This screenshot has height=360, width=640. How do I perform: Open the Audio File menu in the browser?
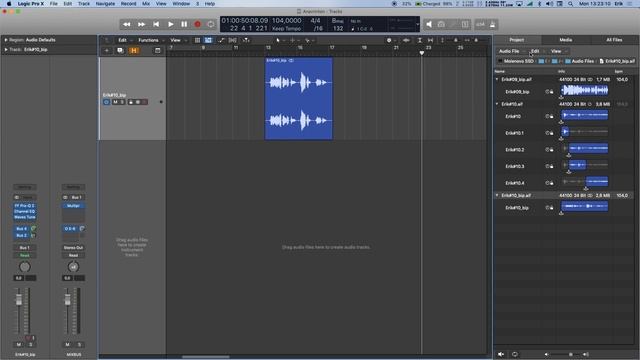[509, 51]
